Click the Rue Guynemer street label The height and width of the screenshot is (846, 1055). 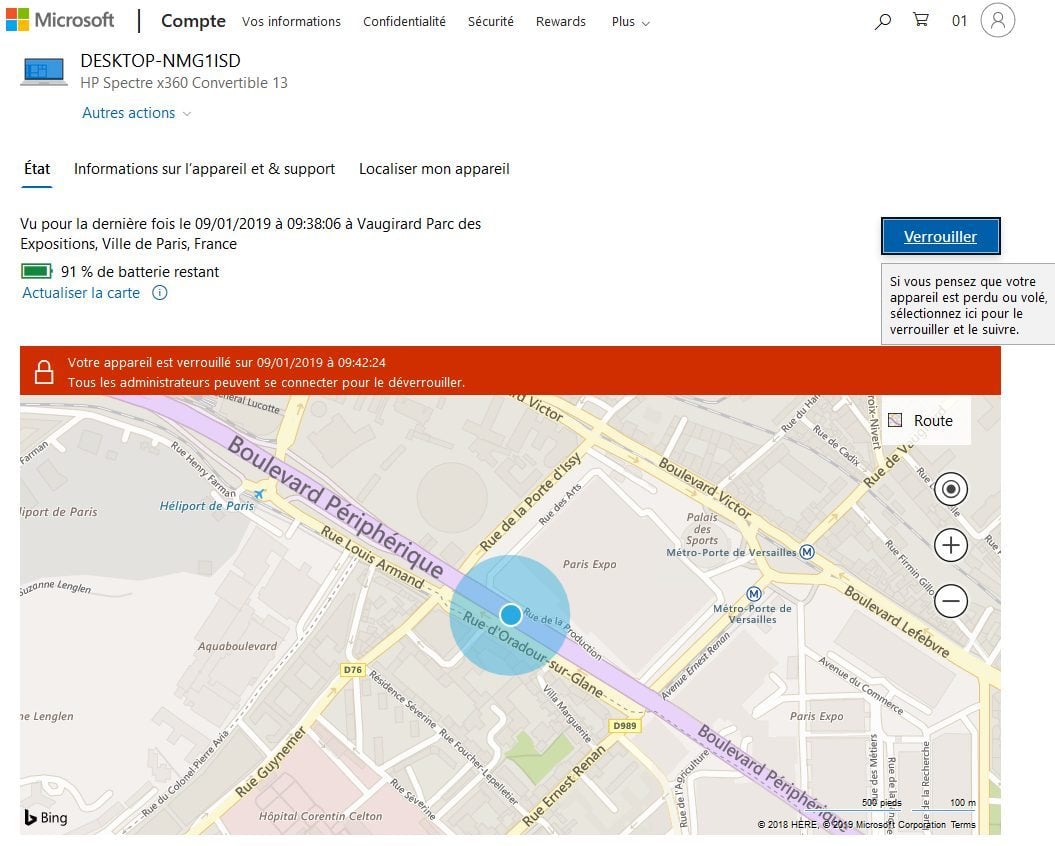coord(270,762)
